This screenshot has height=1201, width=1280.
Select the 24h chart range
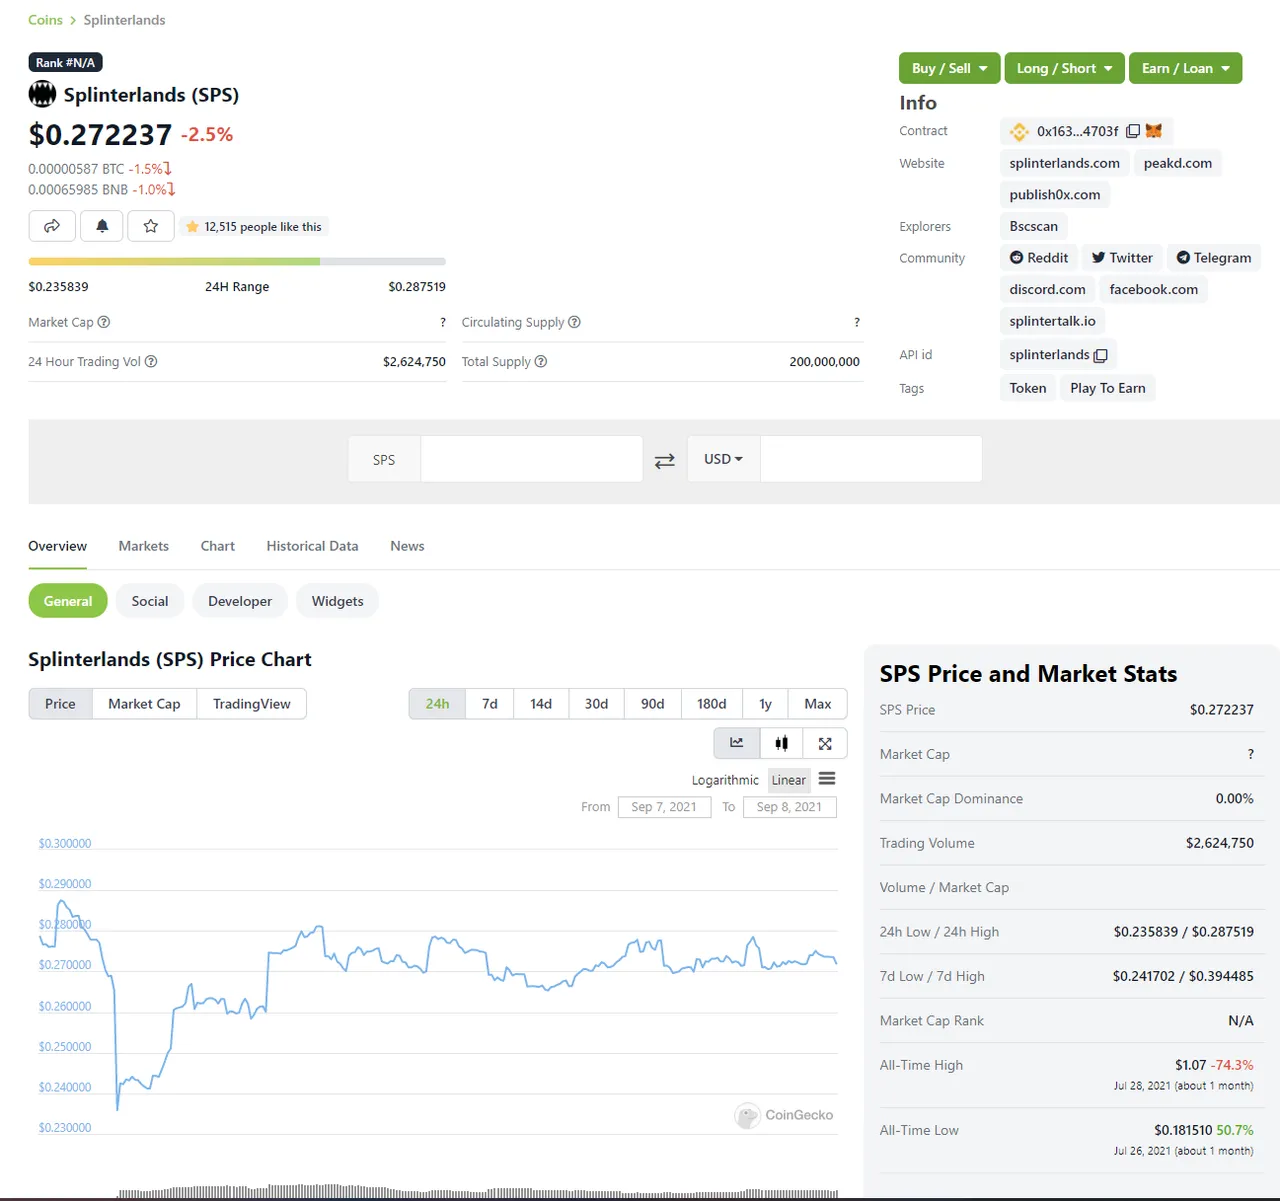437,704
